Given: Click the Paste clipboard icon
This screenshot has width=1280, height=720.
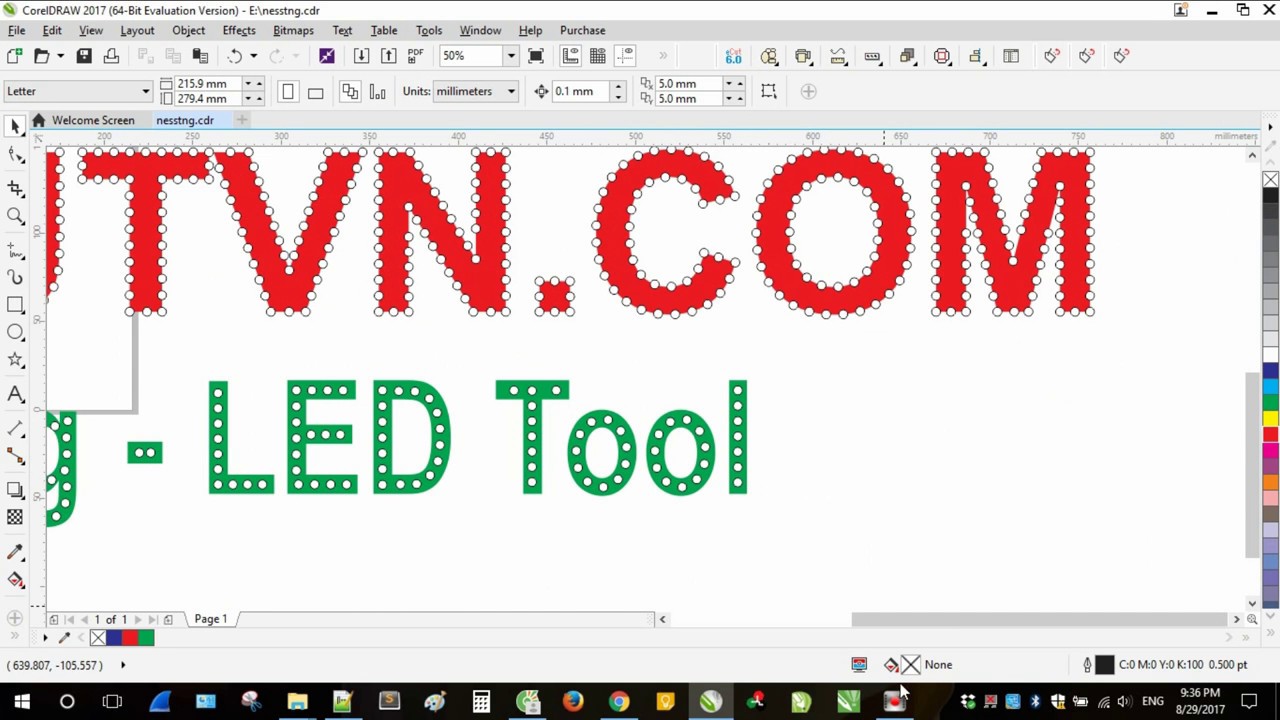Looking at the screenshot, I should 200,56.
